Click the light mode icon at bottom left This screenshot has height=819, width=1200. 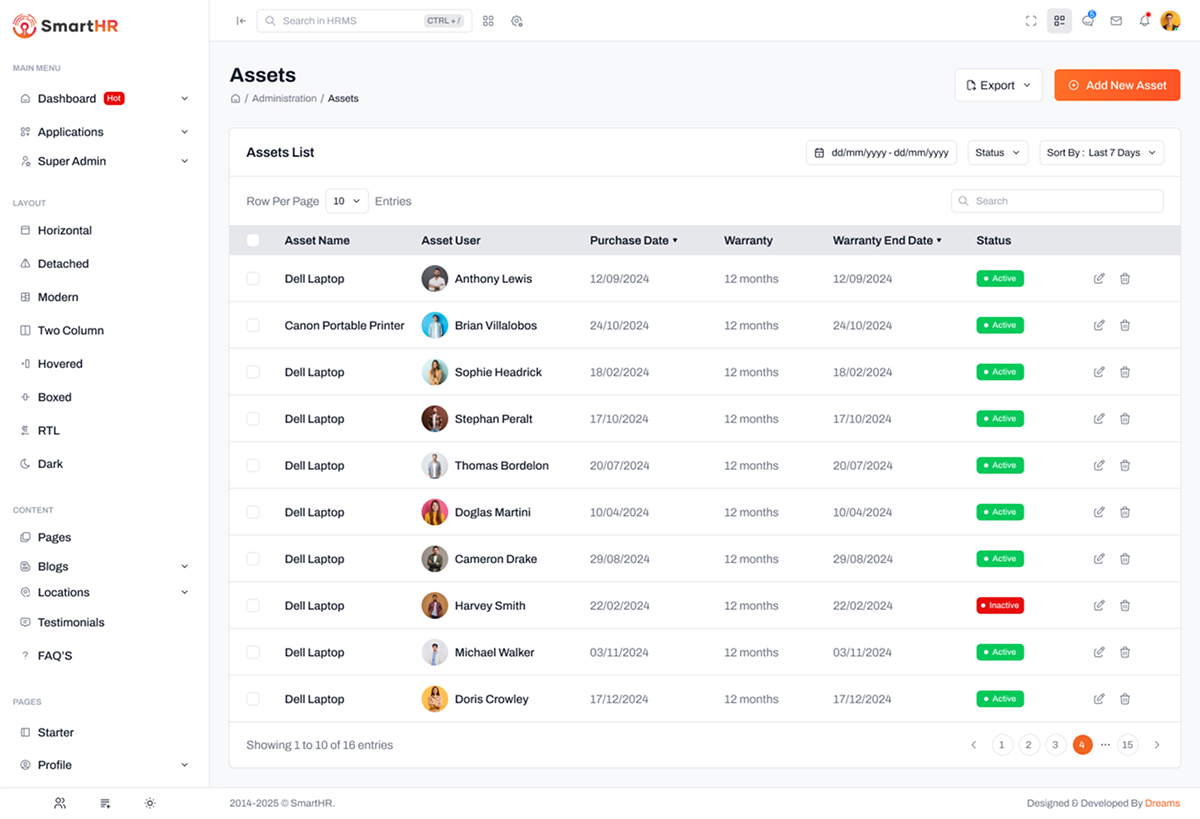(x=150, y=803)
